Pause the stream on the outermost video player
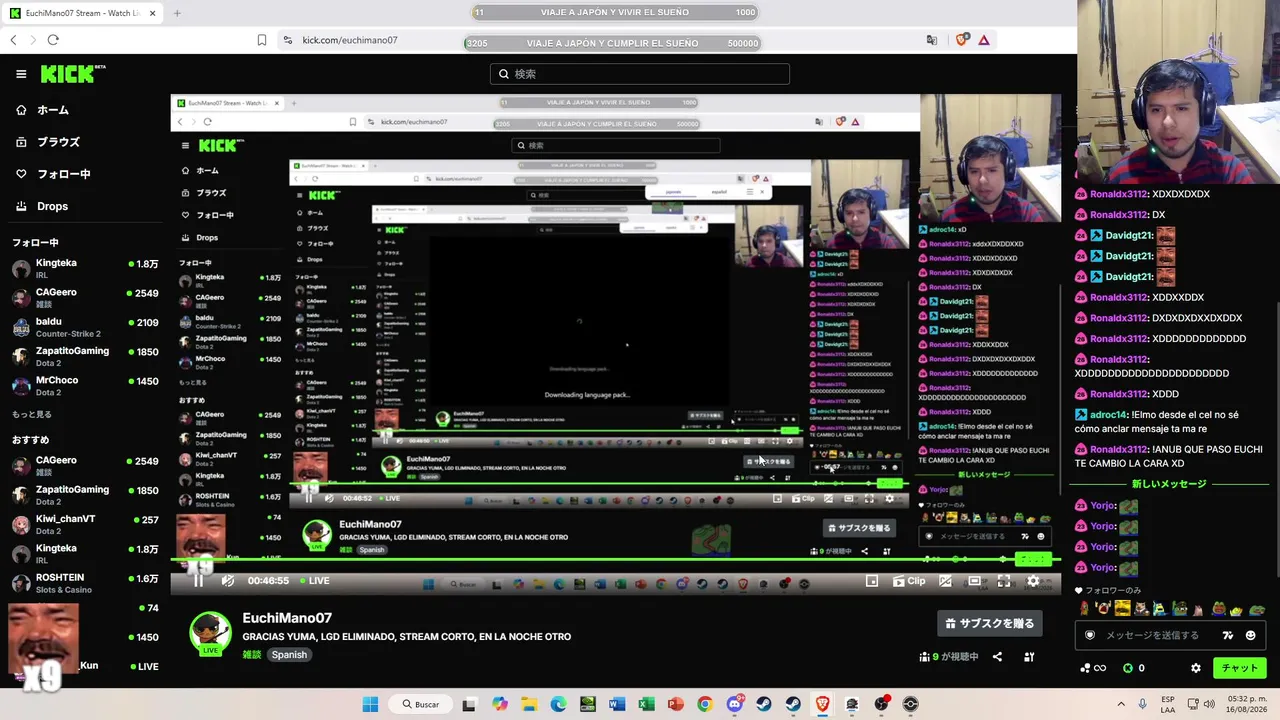1280x720 pixels. (x=198, y=581)
